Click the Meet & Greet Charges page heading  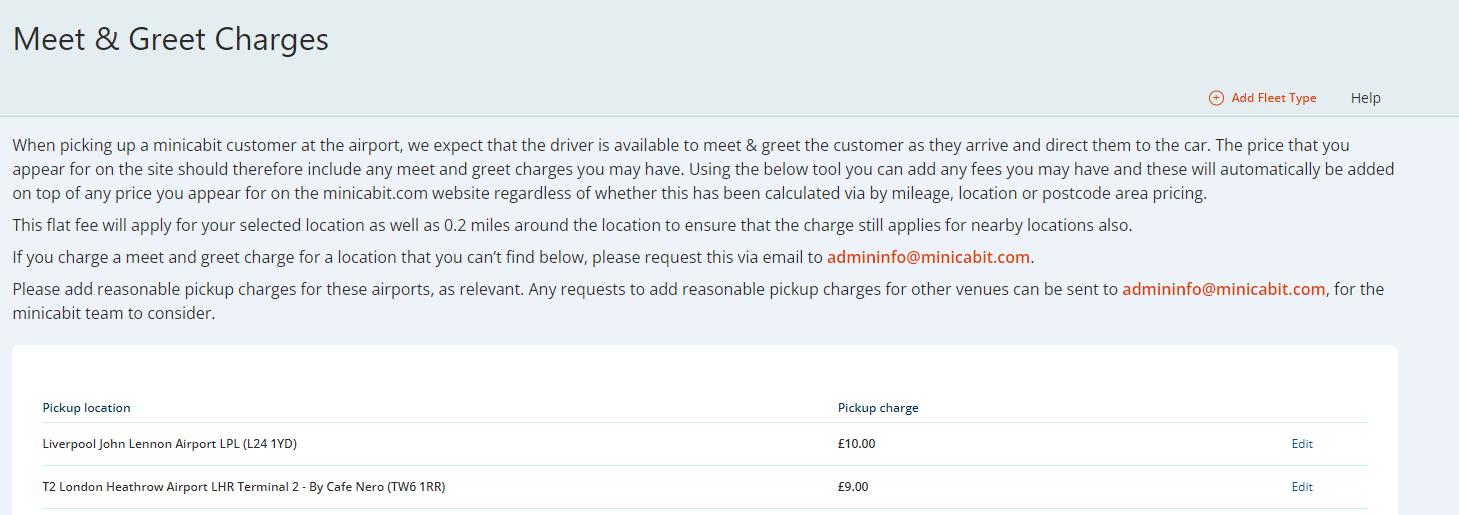(171, 39)
